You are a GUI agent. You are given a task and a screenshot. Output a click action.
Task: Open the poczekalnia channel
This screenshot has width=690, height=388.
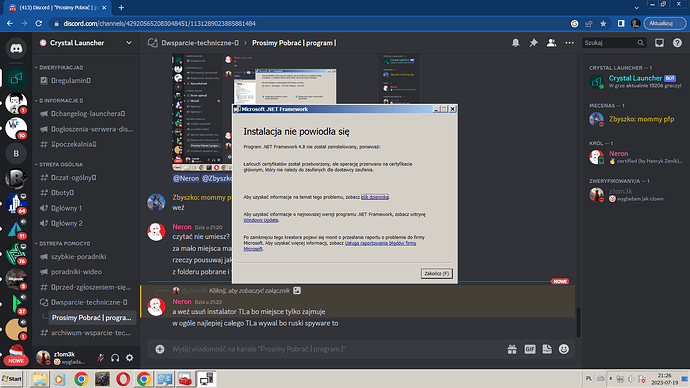point(86,144)
